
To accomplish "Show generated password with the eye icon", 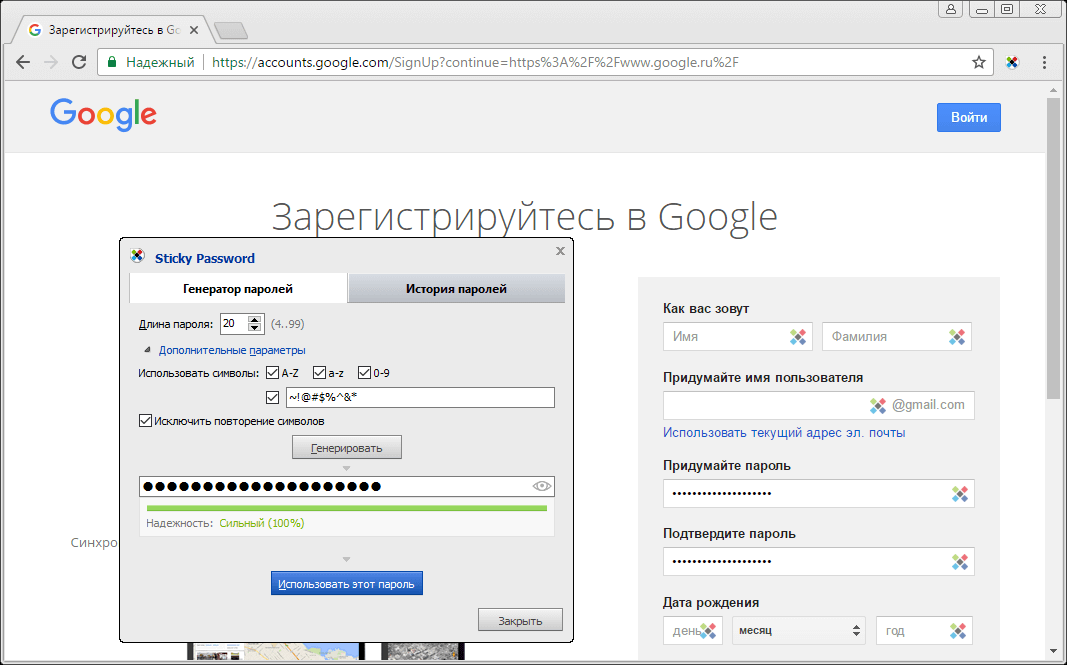I will pyautogui.click(x=542, y=486).
